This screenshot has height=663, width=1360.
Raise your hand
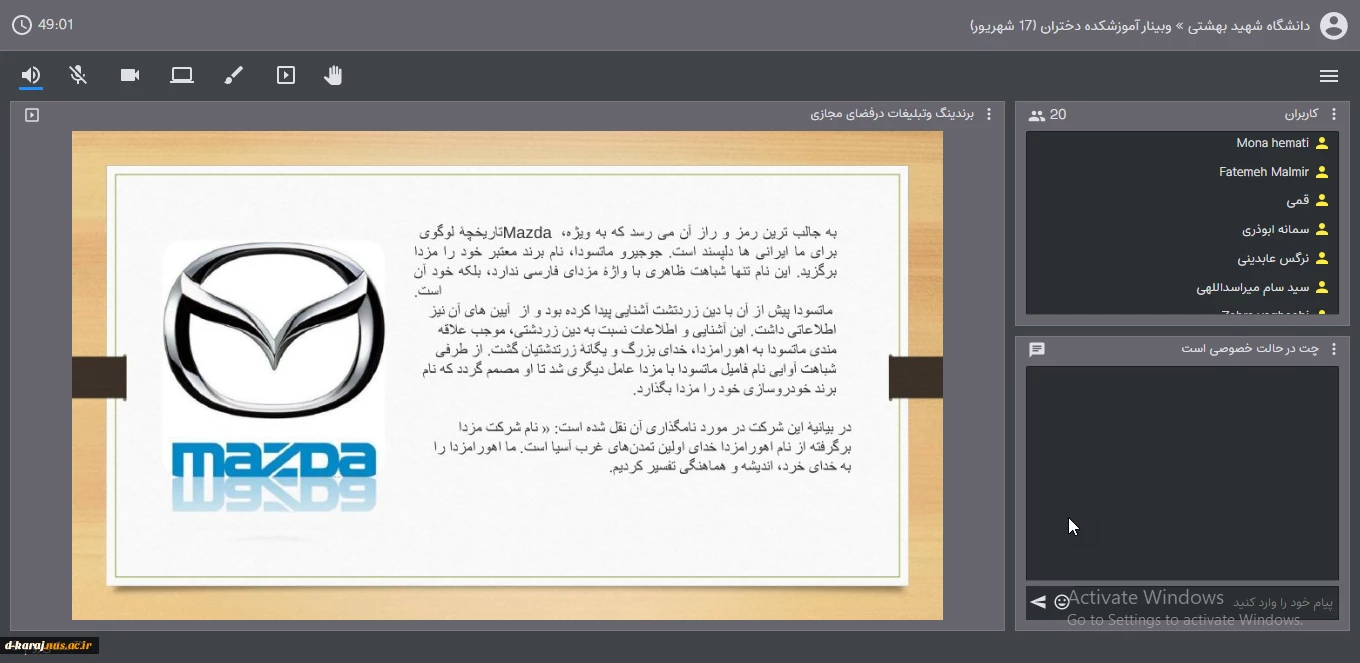click(333, 75)
